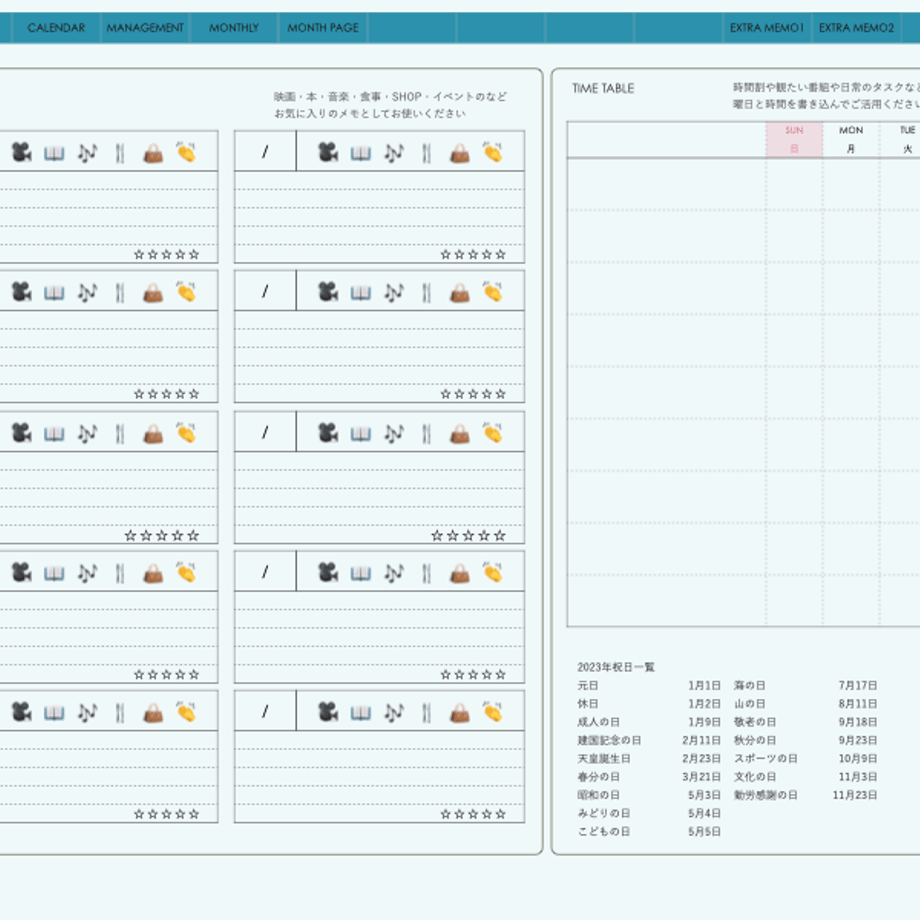Click the 元日 holiday entry
The height and width of the screenshot is (920, 920).
(588, 685)
